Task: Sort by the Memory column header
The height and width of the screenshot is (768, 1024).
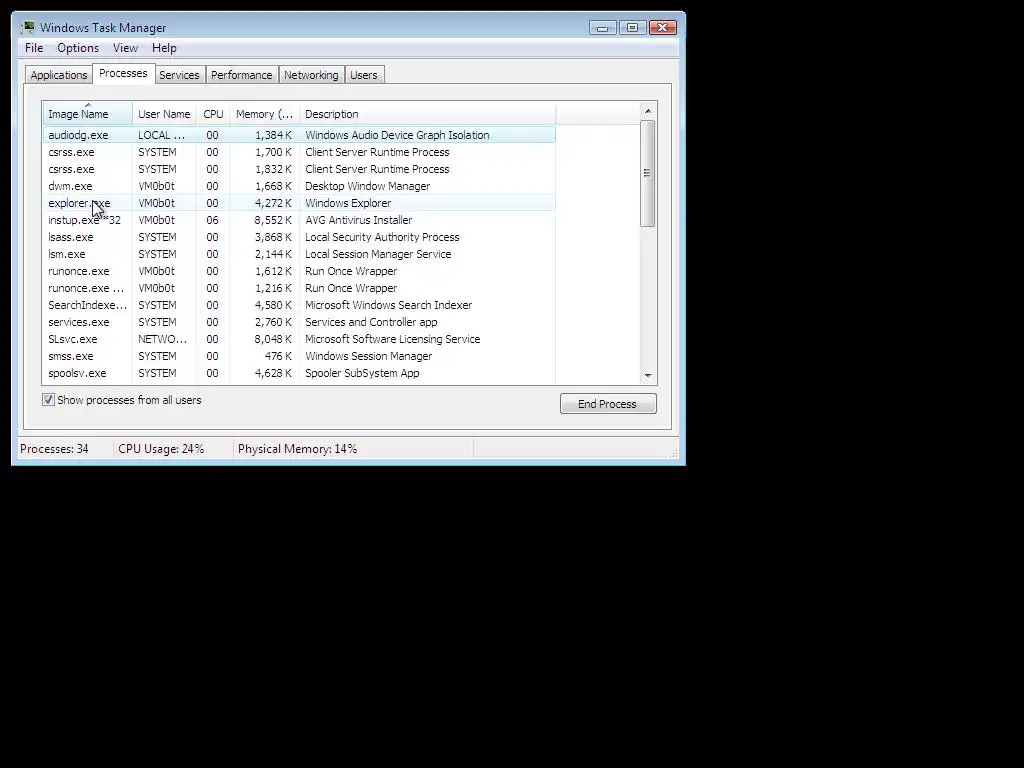Action: (264, 114)
